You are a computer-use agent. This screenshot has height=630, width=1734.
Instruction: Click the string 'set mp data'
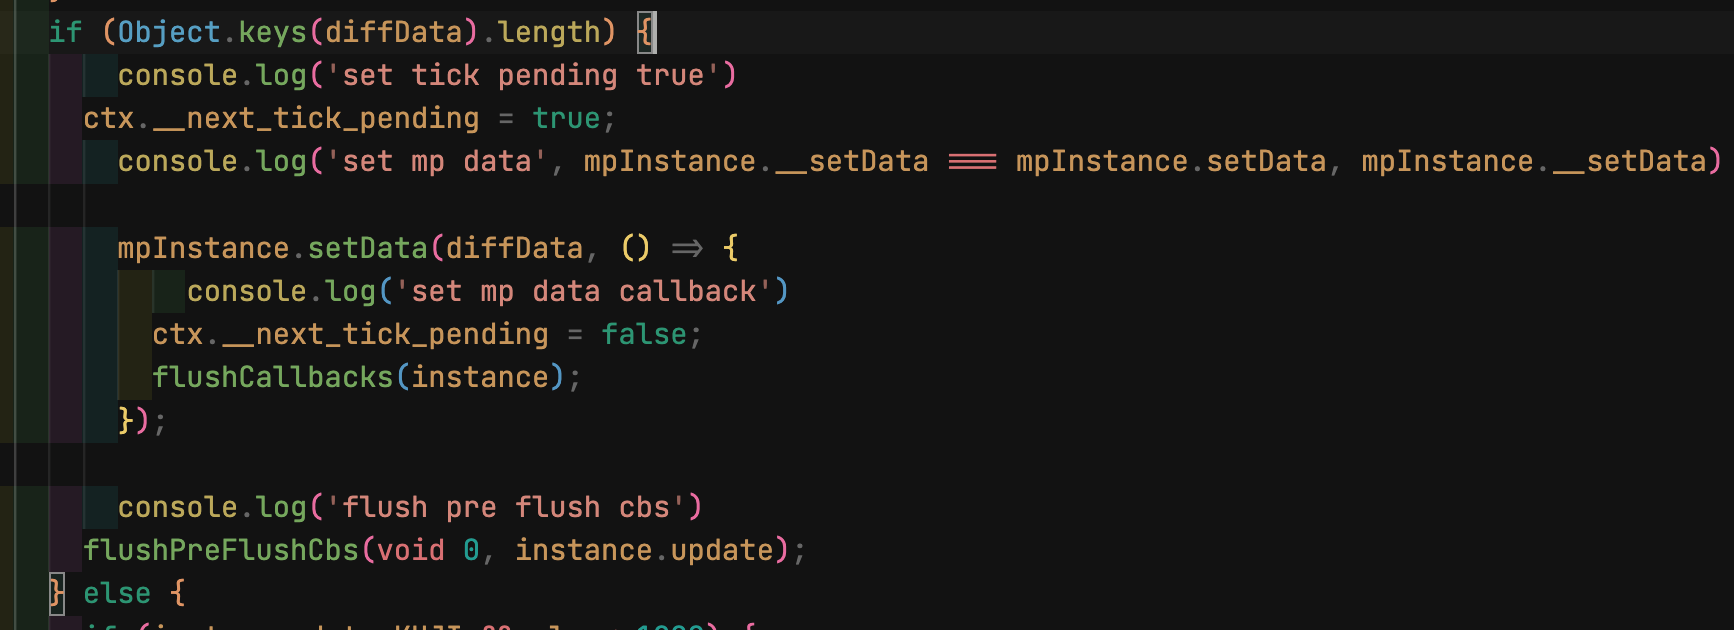[x=436, y=161]
